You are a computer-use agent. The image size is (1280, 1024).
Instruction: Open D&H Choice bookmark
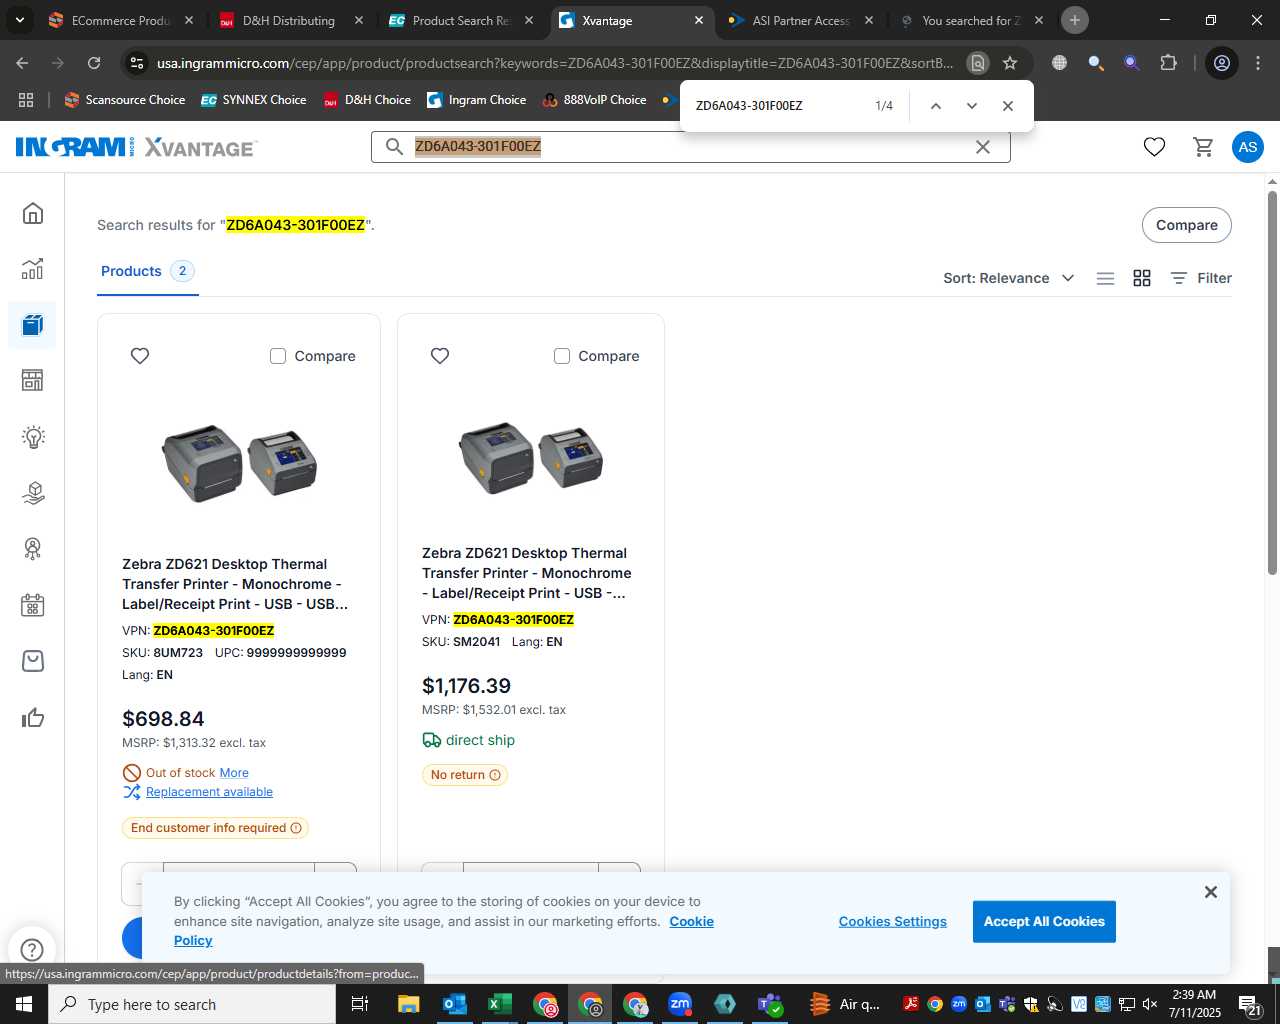[x=367, y=100]
